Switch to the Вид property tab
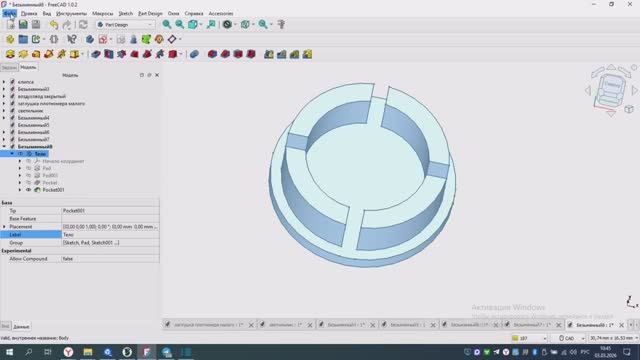 coord(5,326)
